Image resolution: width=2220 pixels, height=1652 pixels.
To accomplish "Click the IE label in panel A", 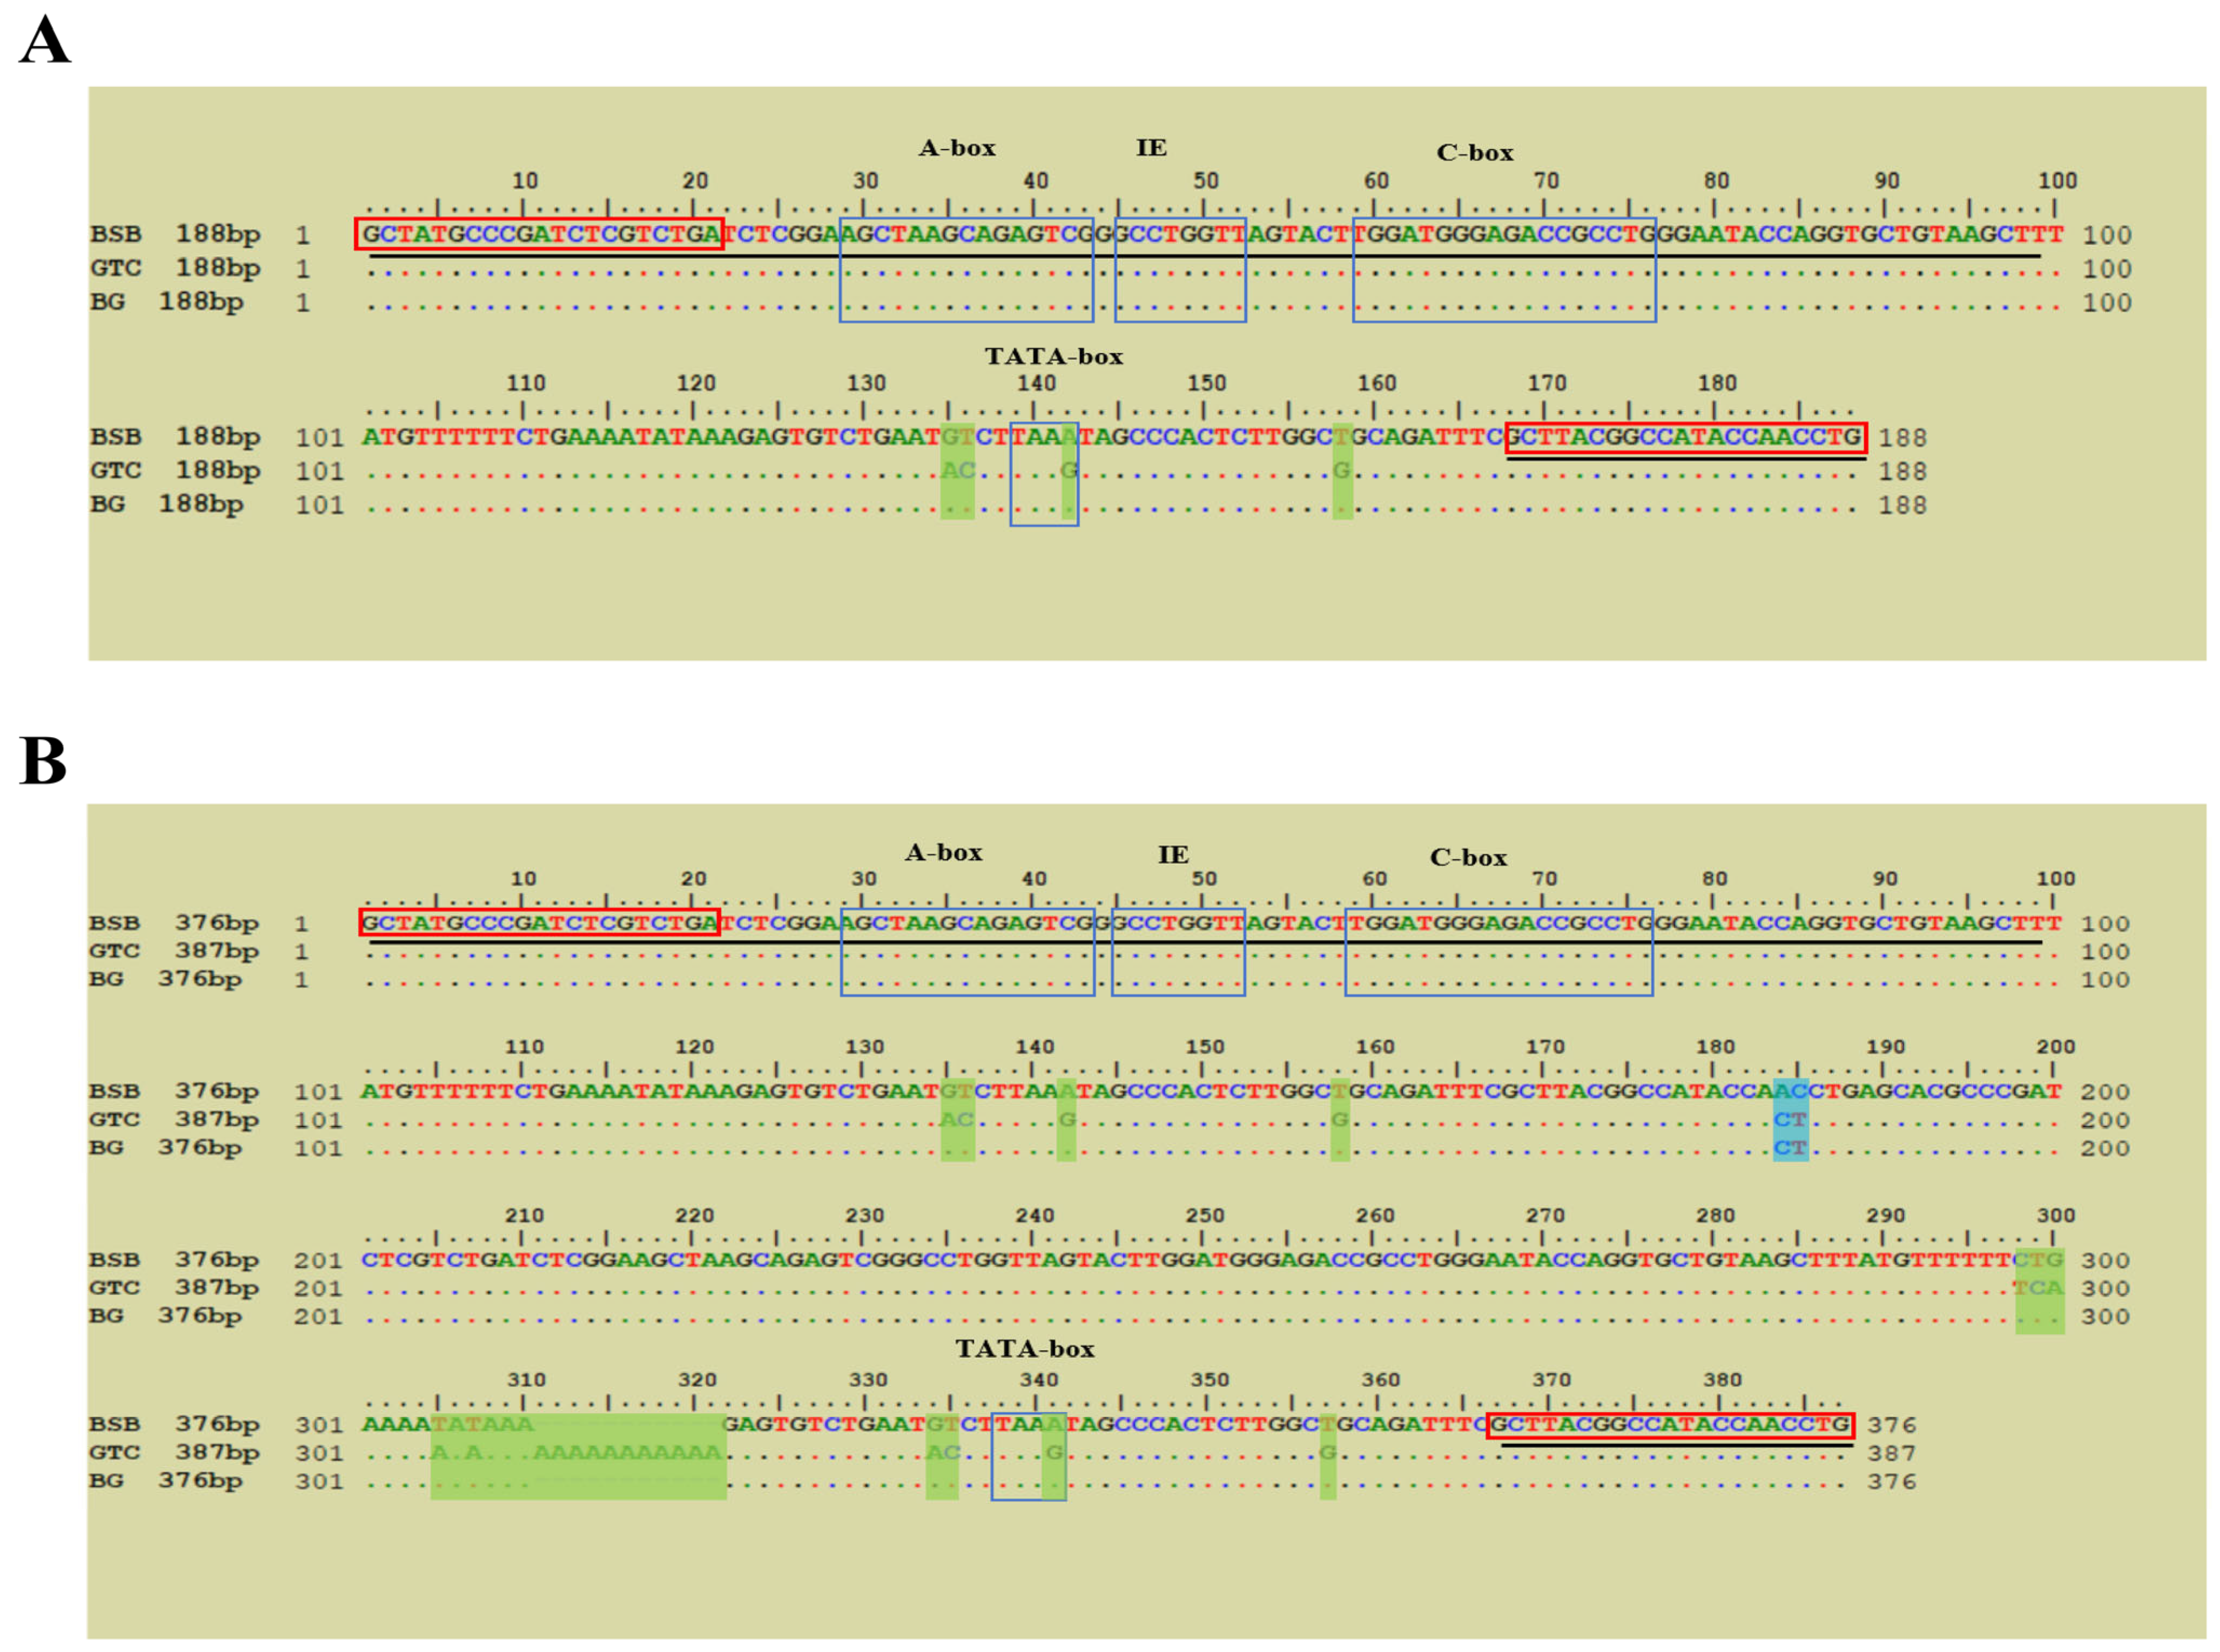I will tap(1151, 148).
